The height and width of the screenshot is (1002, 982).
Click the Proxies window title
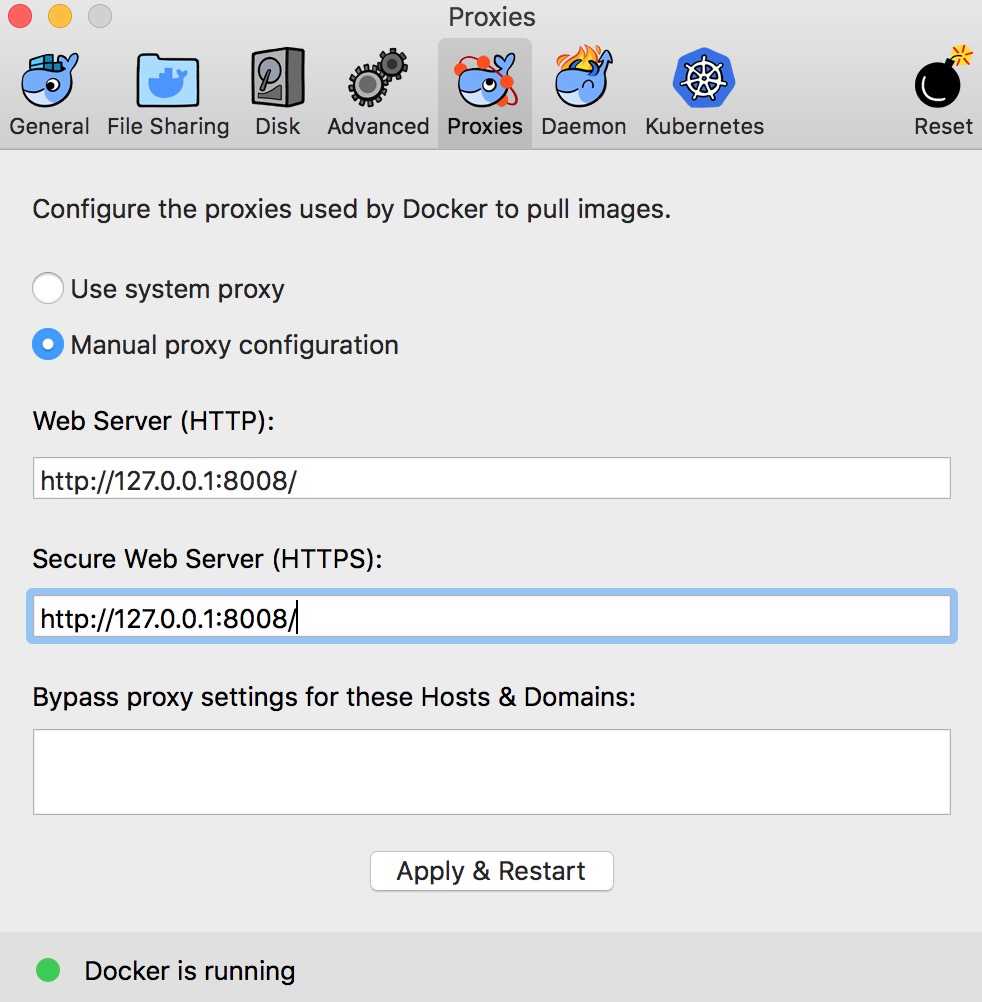click(x=491, y=17)
